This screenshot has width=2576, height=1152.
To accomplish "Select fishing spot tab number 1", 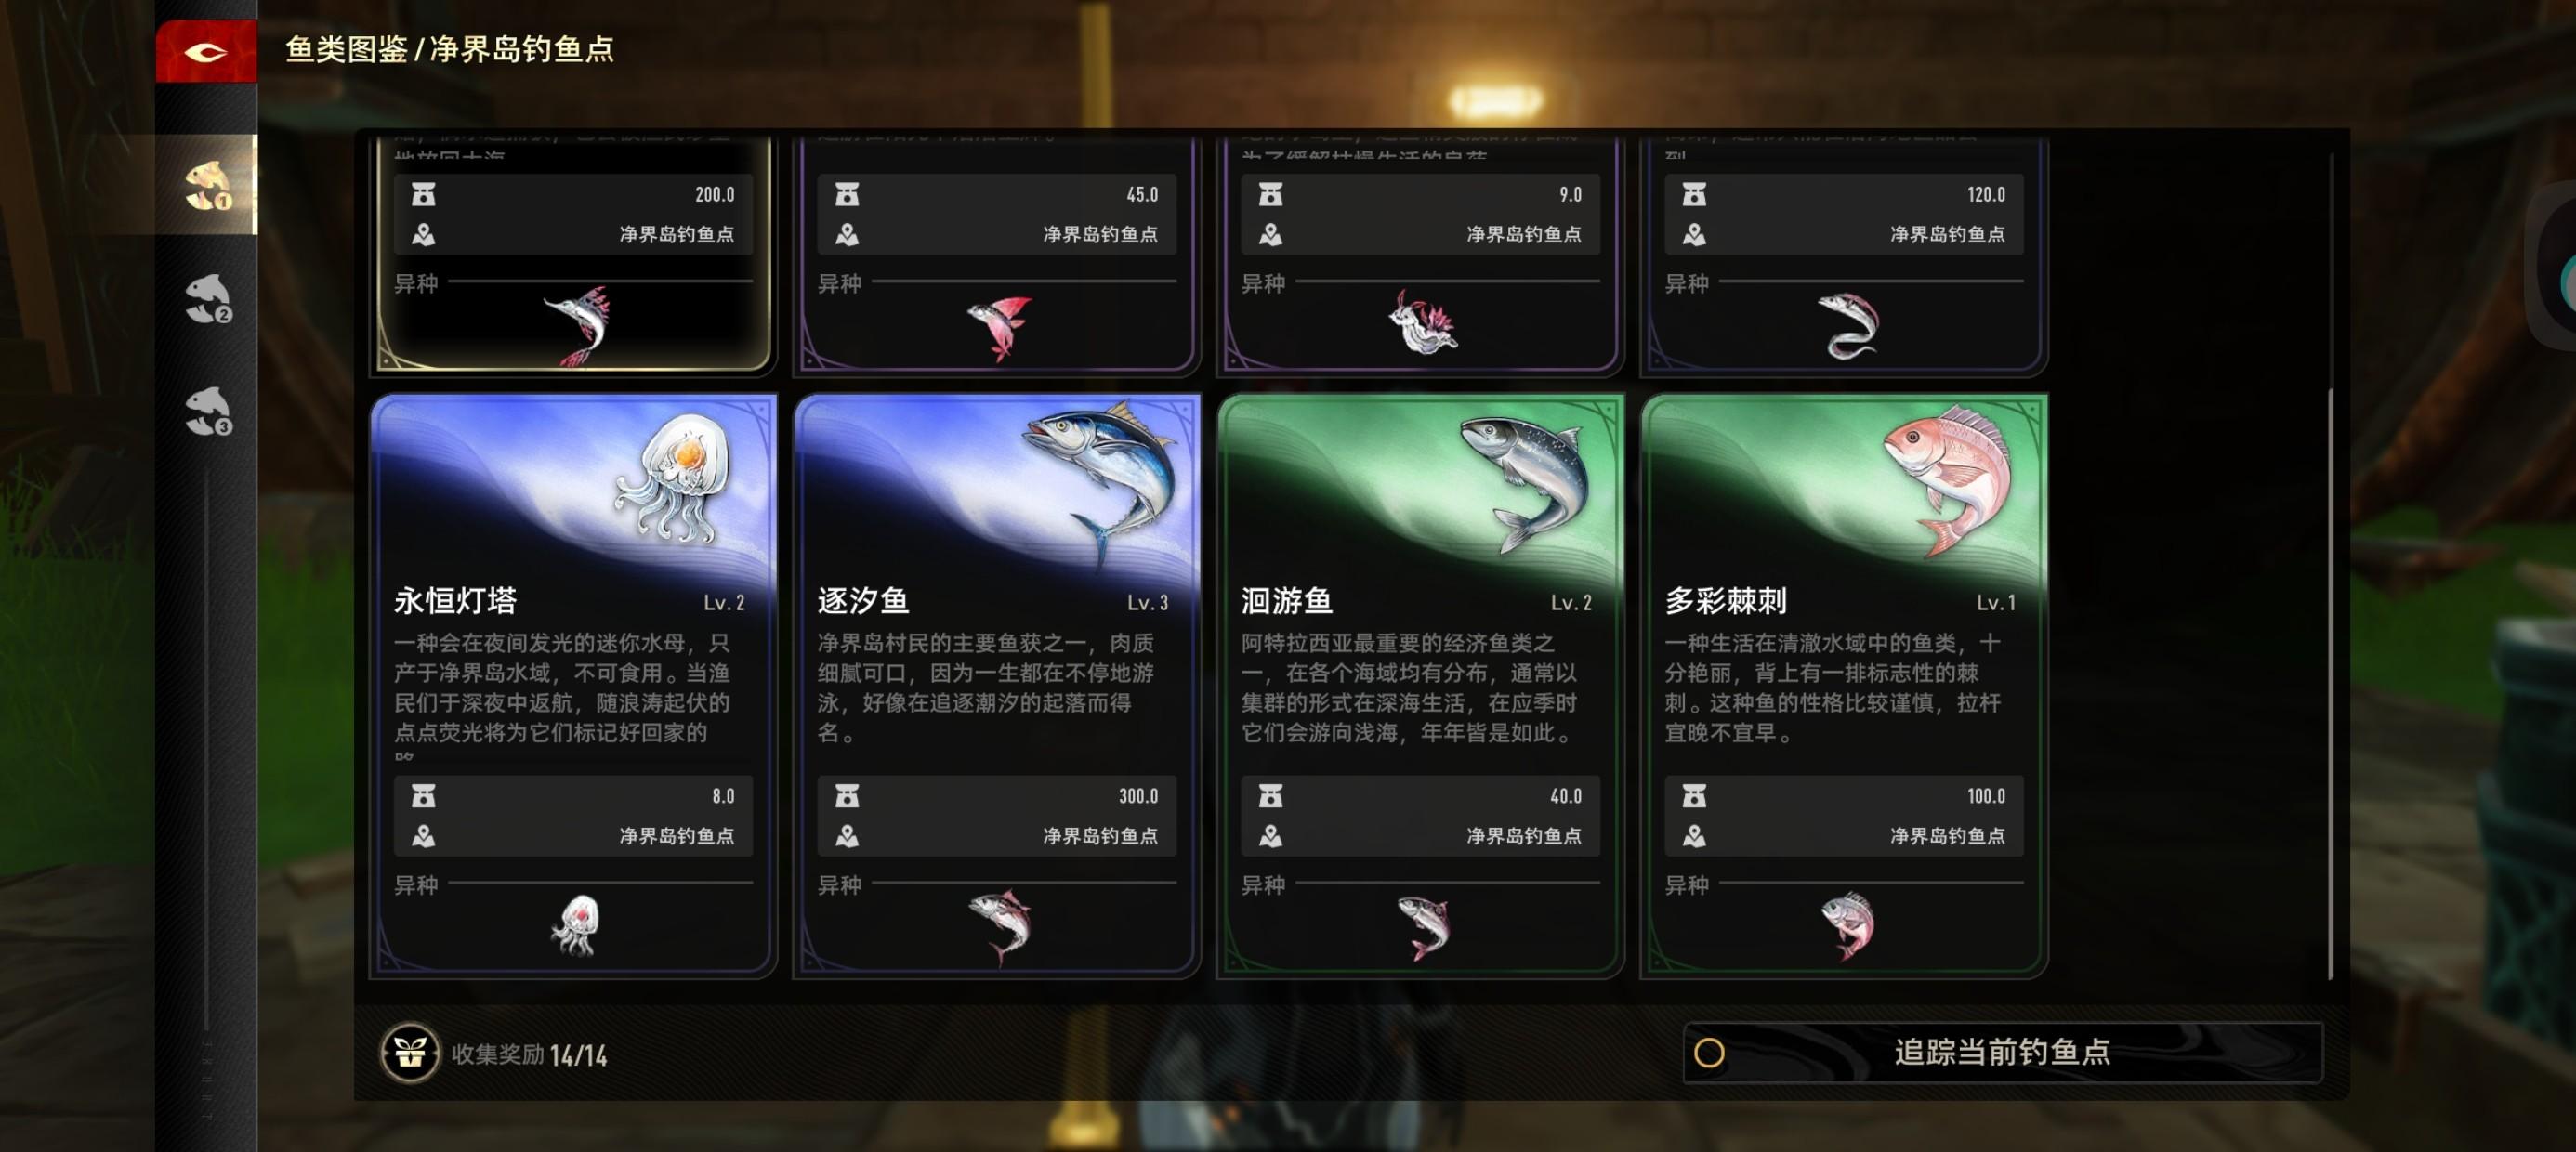I will tap(207, 185).
